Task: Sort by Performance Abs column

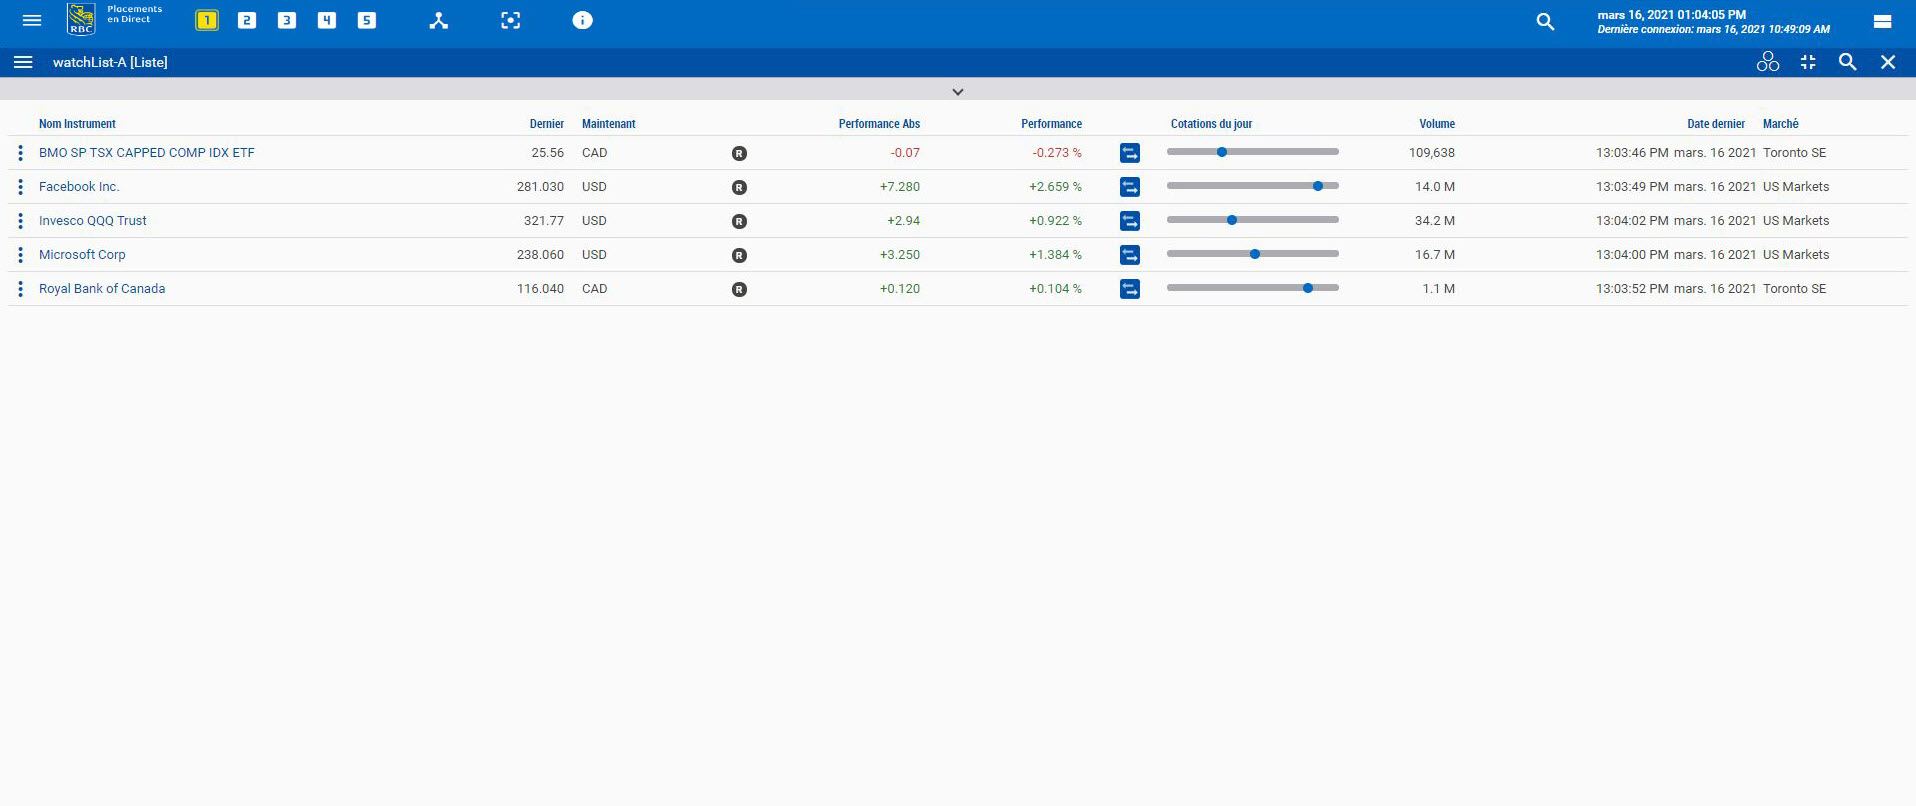Action: tap(879, 124)
